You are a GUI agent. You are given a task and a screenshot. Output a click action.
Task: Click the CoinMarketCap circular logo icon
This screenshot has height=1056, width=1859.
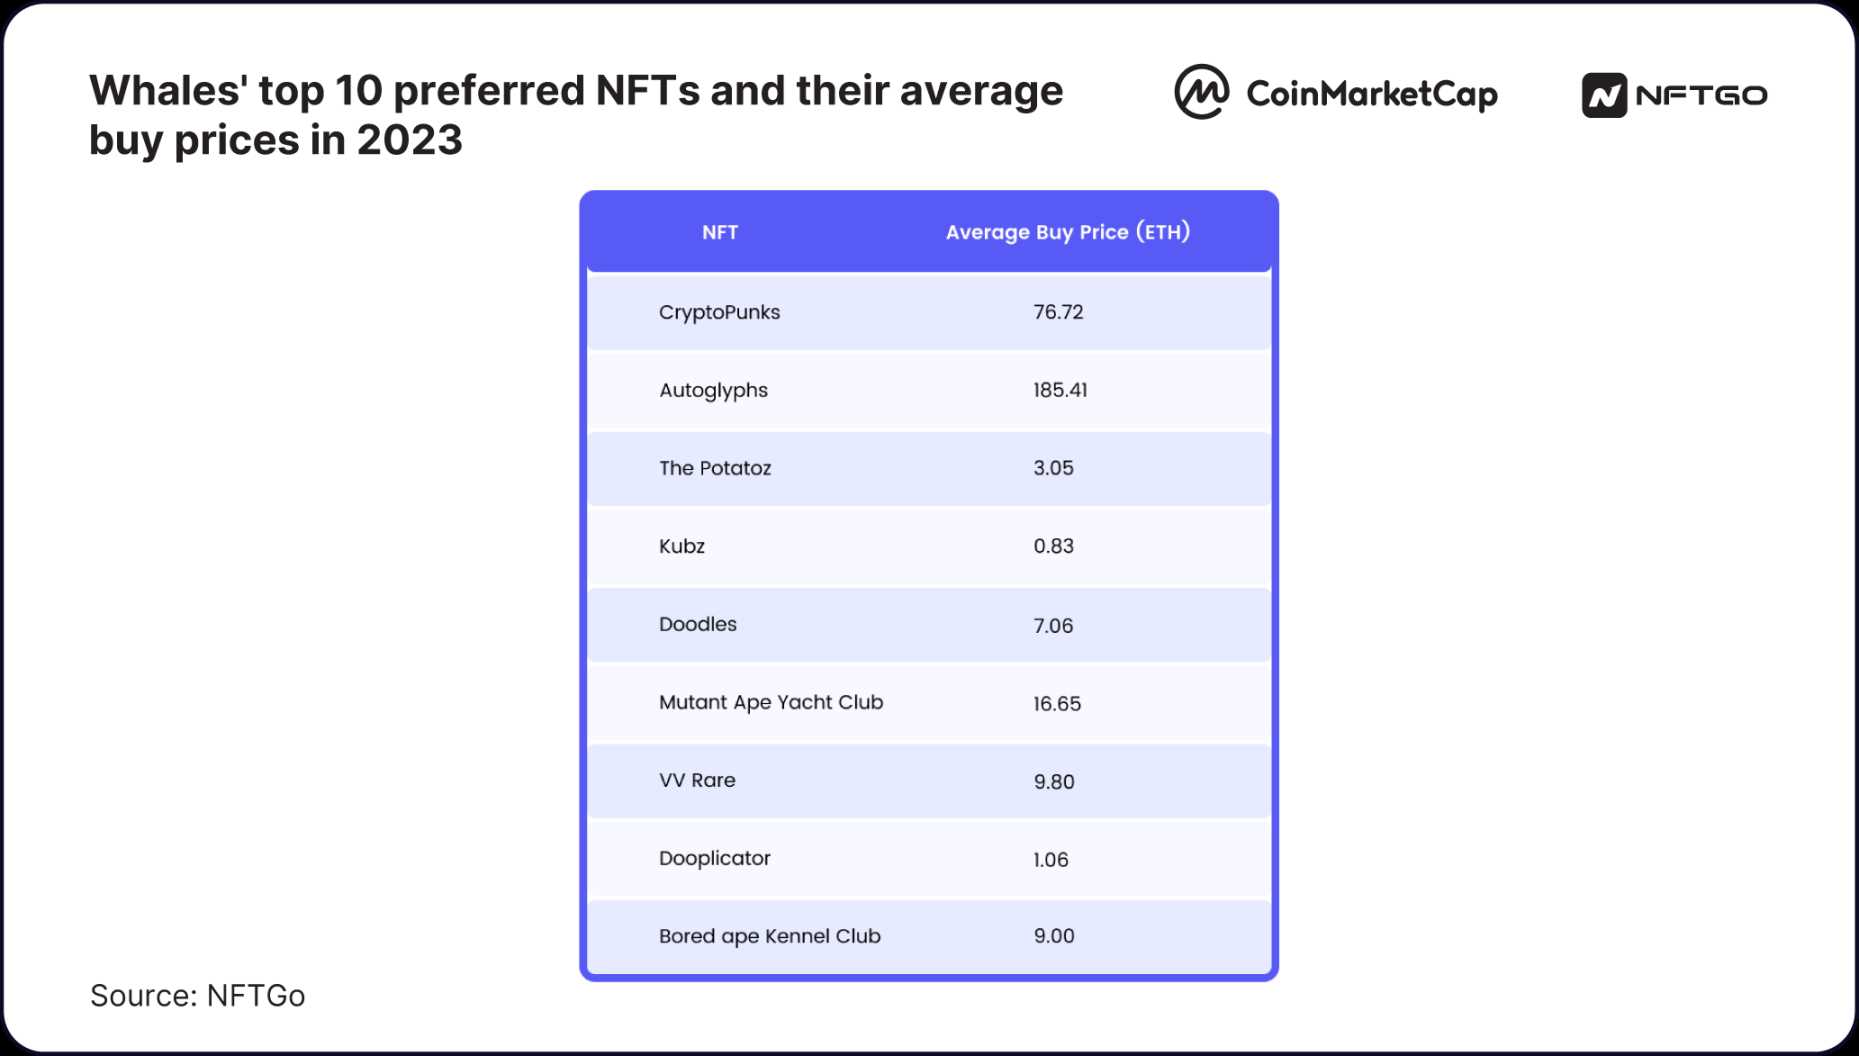1201,92
